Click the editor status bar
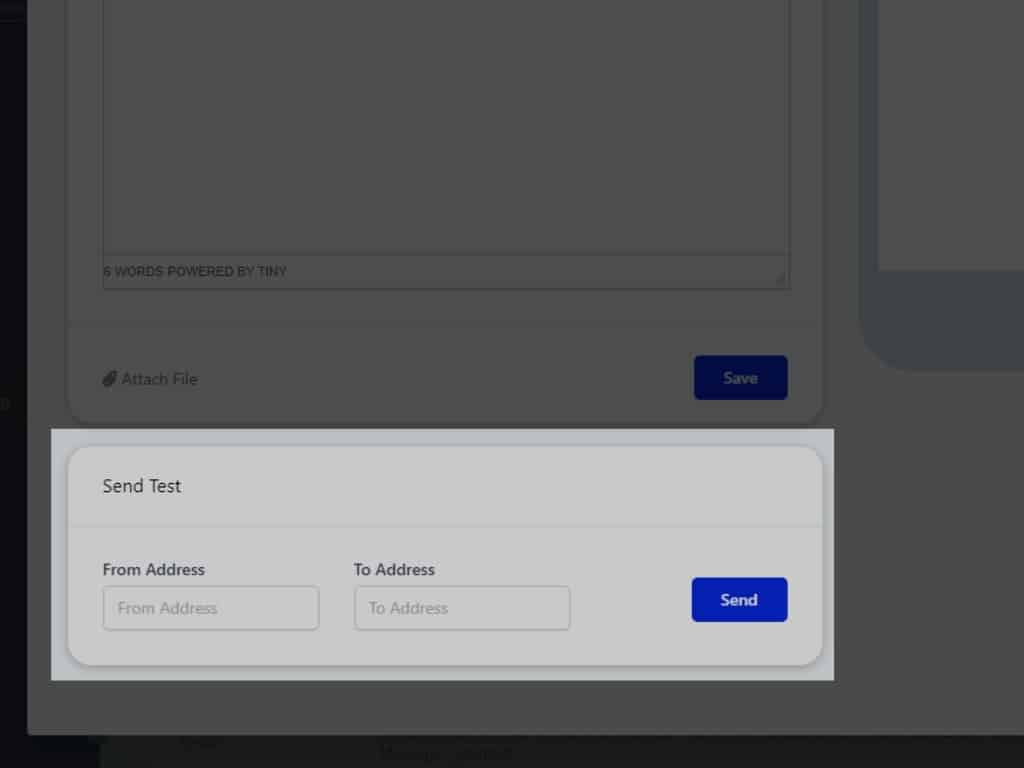This screenshot has height=768, width=1024. click(500, 272)
